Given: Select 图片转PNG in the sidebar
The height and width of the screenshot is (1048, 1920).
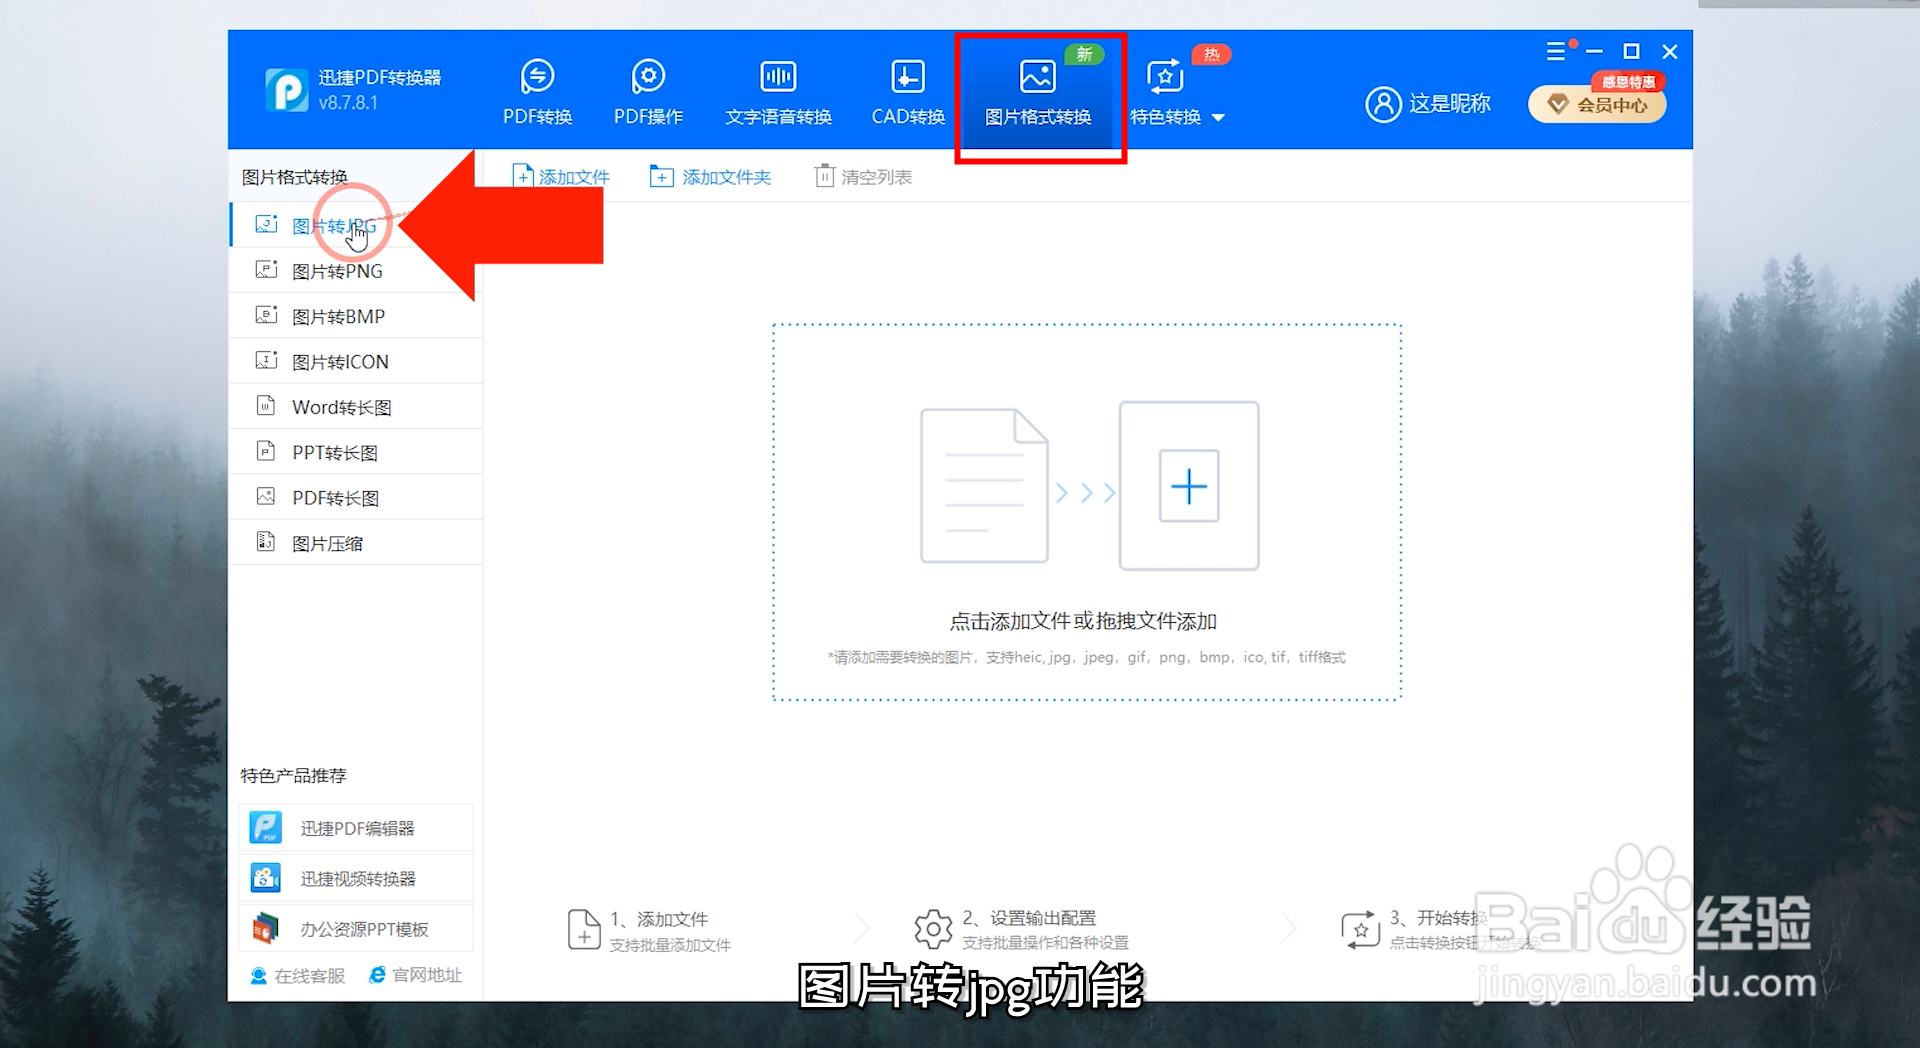Looking at the screenshot, I should [336, 270].
